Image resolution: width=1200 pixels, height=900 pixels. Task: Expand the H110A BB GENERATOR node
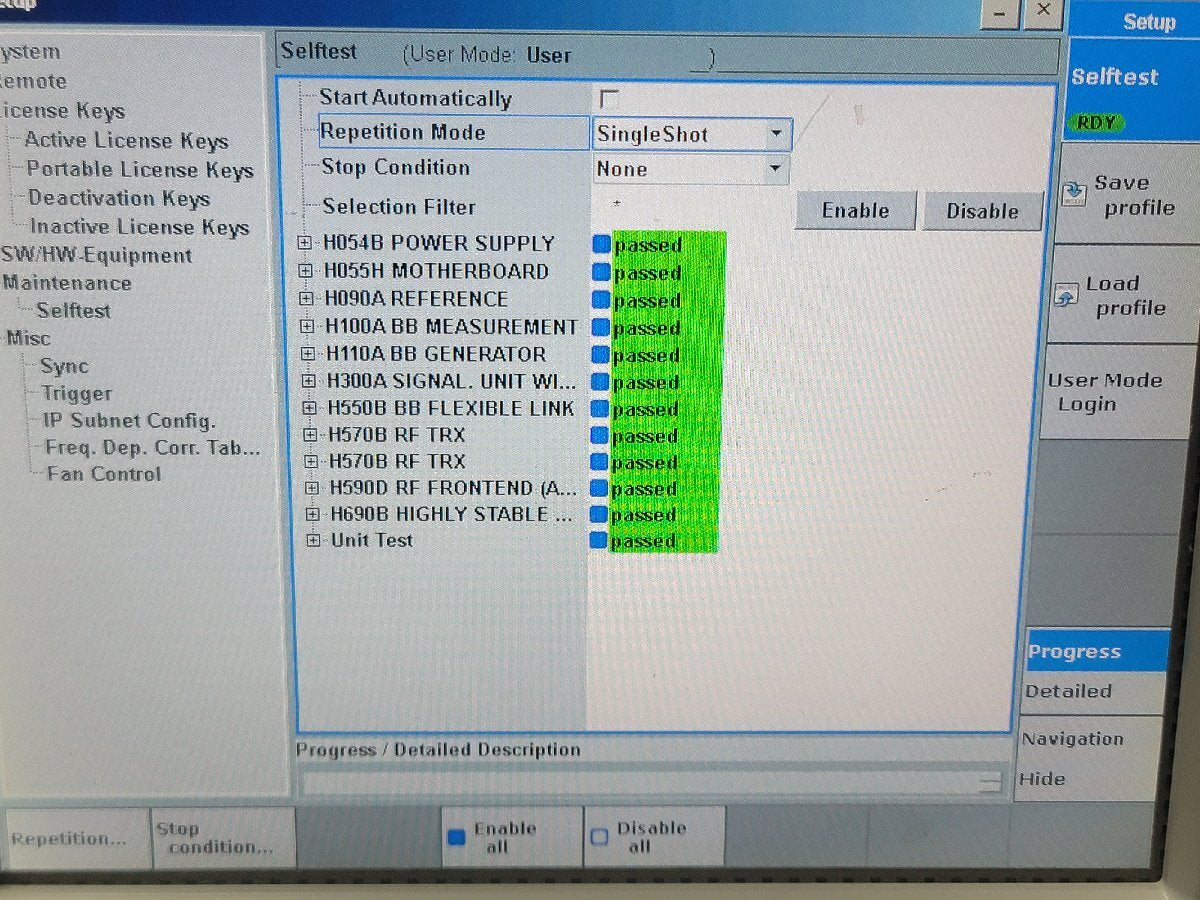(310, 355)
